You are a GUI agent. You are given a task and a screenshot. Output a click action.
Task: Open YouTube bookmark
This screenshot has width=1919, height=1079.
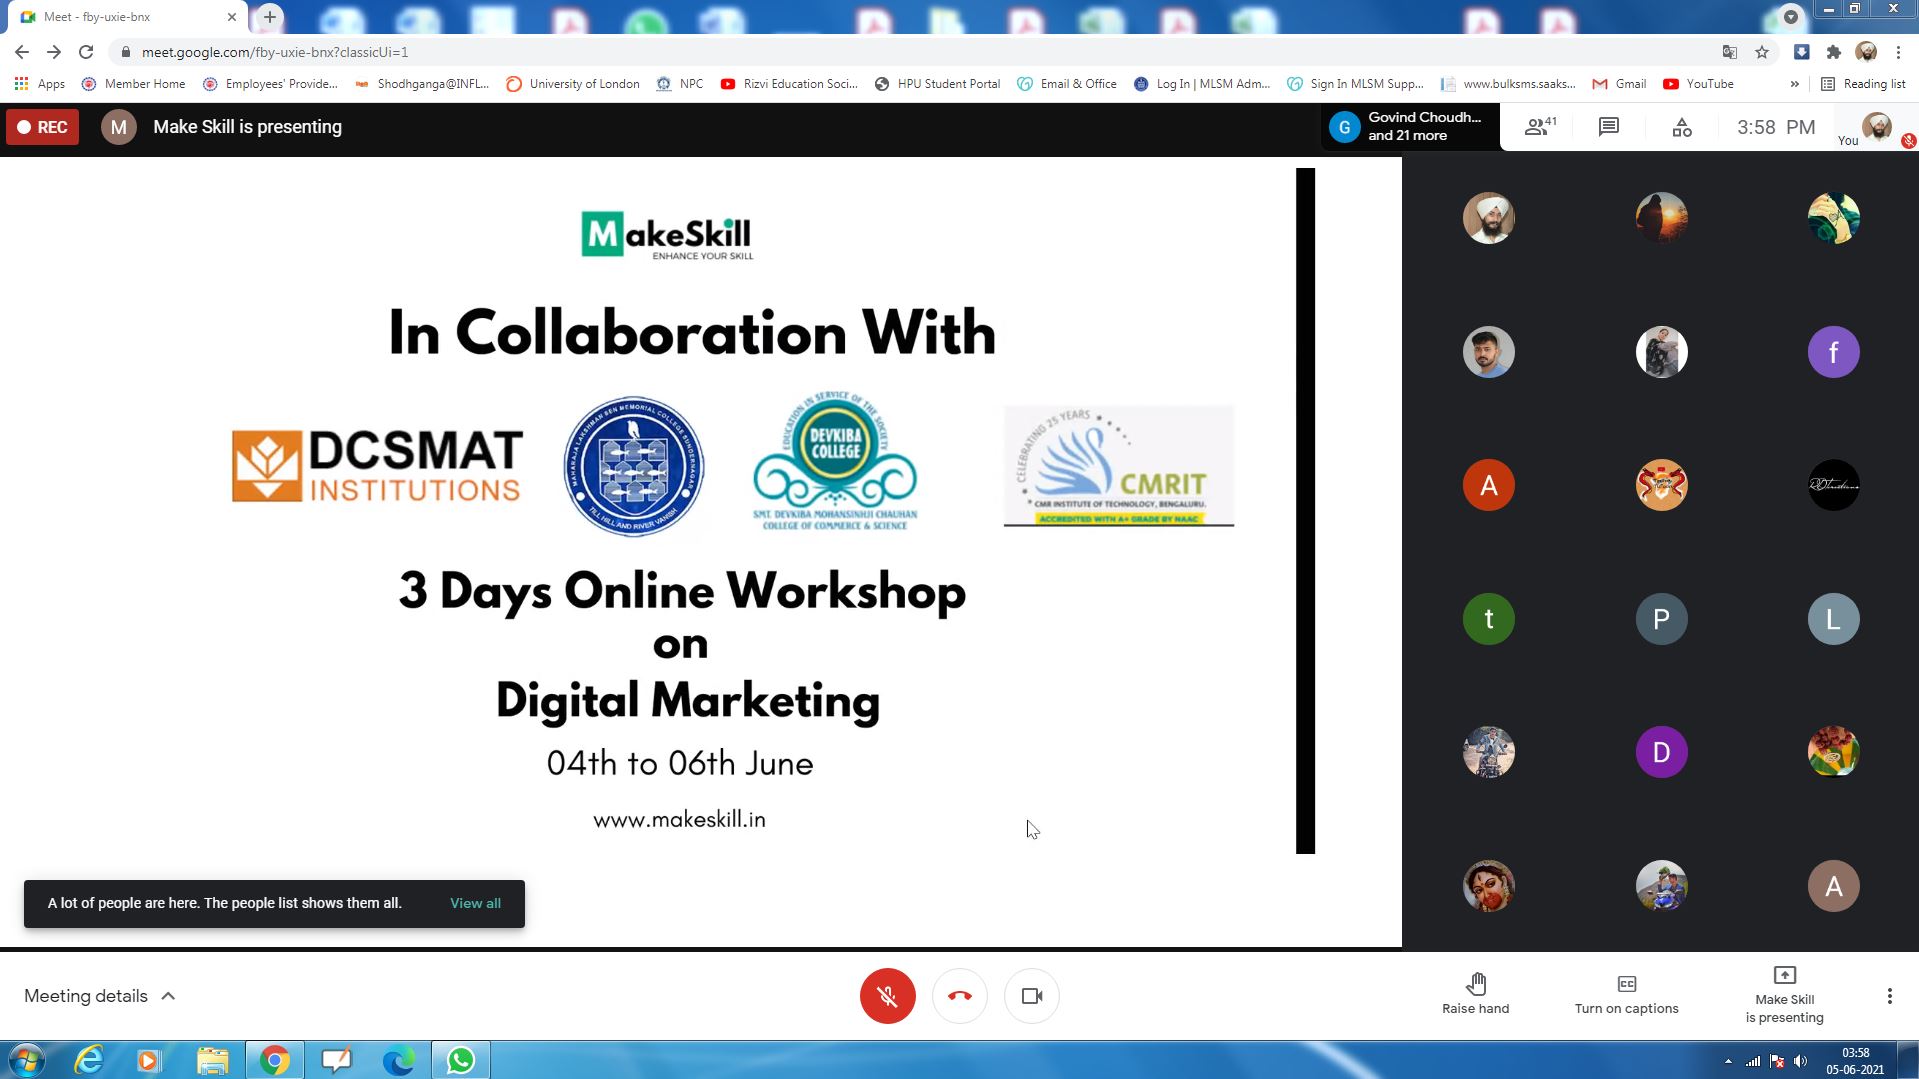(x=1698, y=84)
